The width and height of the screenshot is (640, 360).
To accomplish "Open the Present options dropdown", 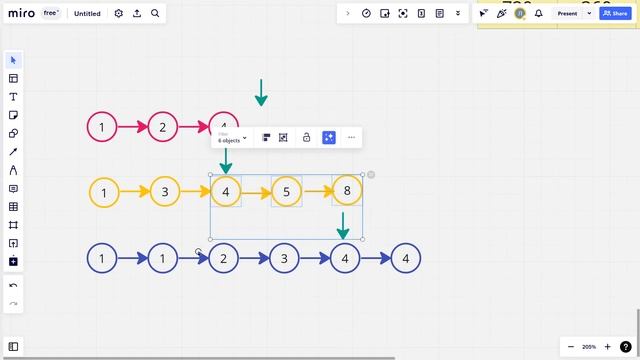I will (x=589, y=13).
